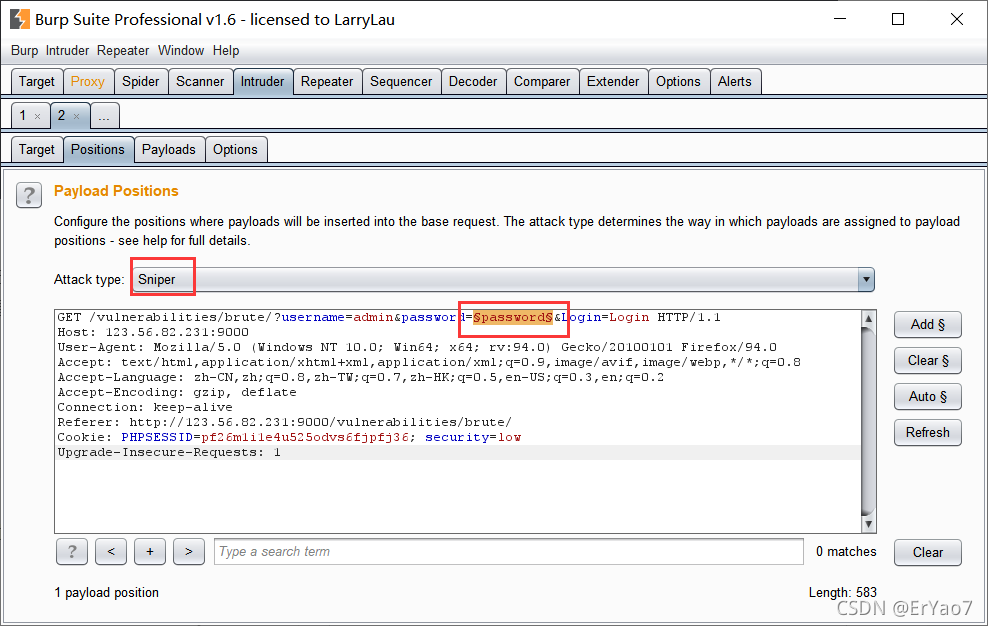Click the Accept: text/html header line
Image resolution: width=988 pixels, height=626 pixels.
[429, 362]
